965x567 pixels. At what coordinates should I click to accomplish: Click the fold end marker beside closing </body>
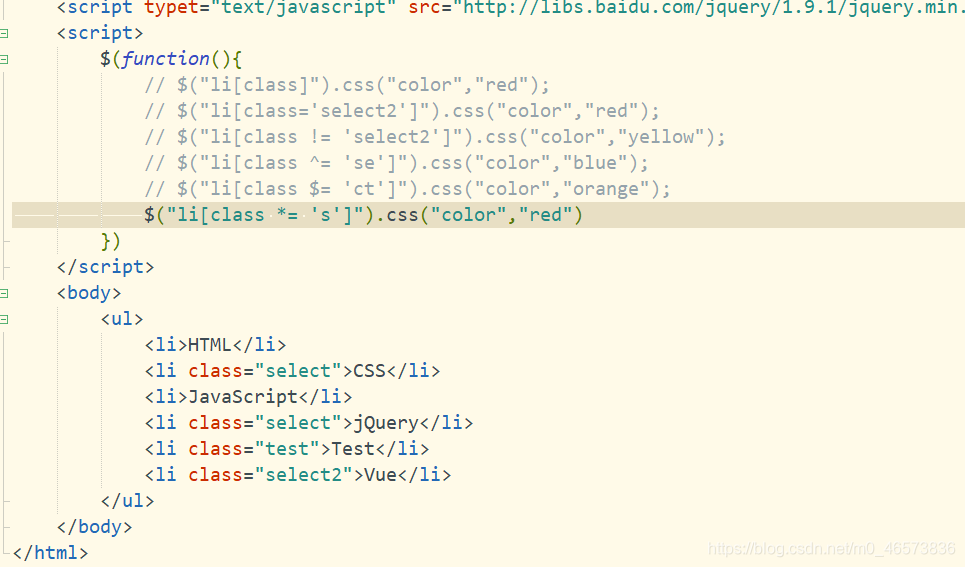point(6,527)
